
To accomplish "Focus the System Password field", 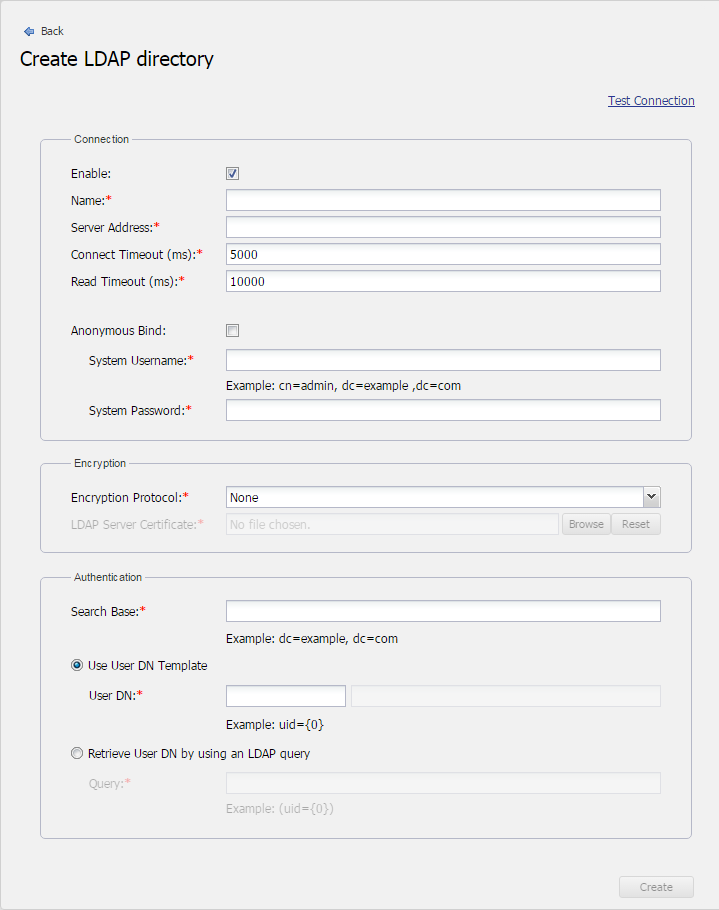I will [443, 410].
